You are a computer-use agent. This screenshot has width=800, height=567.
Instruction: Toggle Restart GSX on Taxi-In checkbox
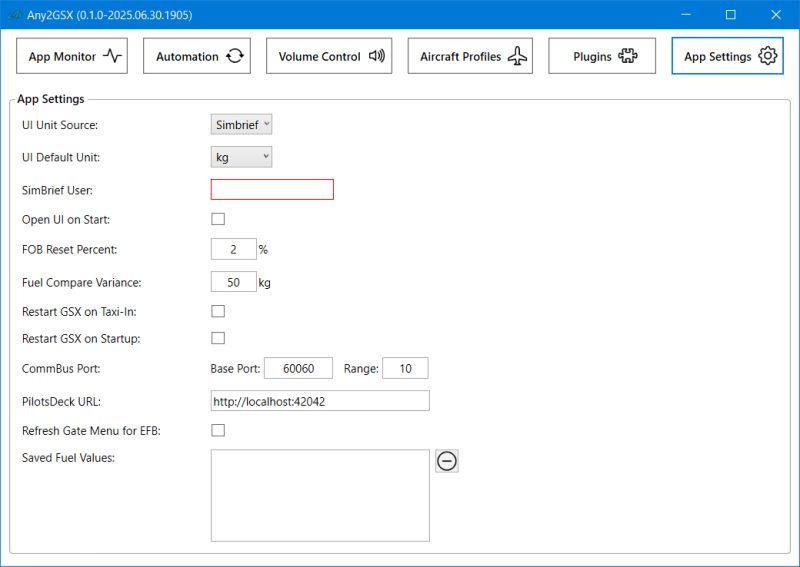[218, 311]
